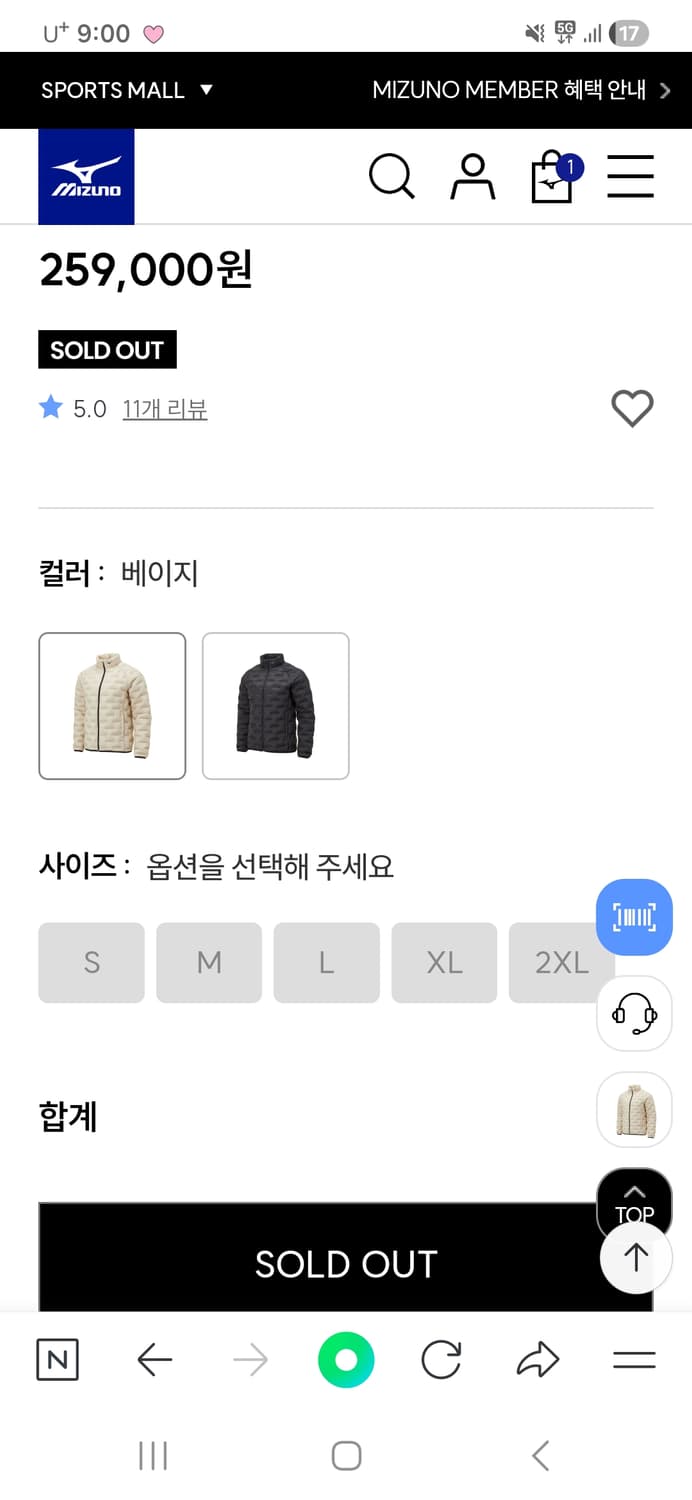Open the shopping bag with 1 item
Screen dimensions: 692x1500
pyautogui.click(x=551, y=178)
